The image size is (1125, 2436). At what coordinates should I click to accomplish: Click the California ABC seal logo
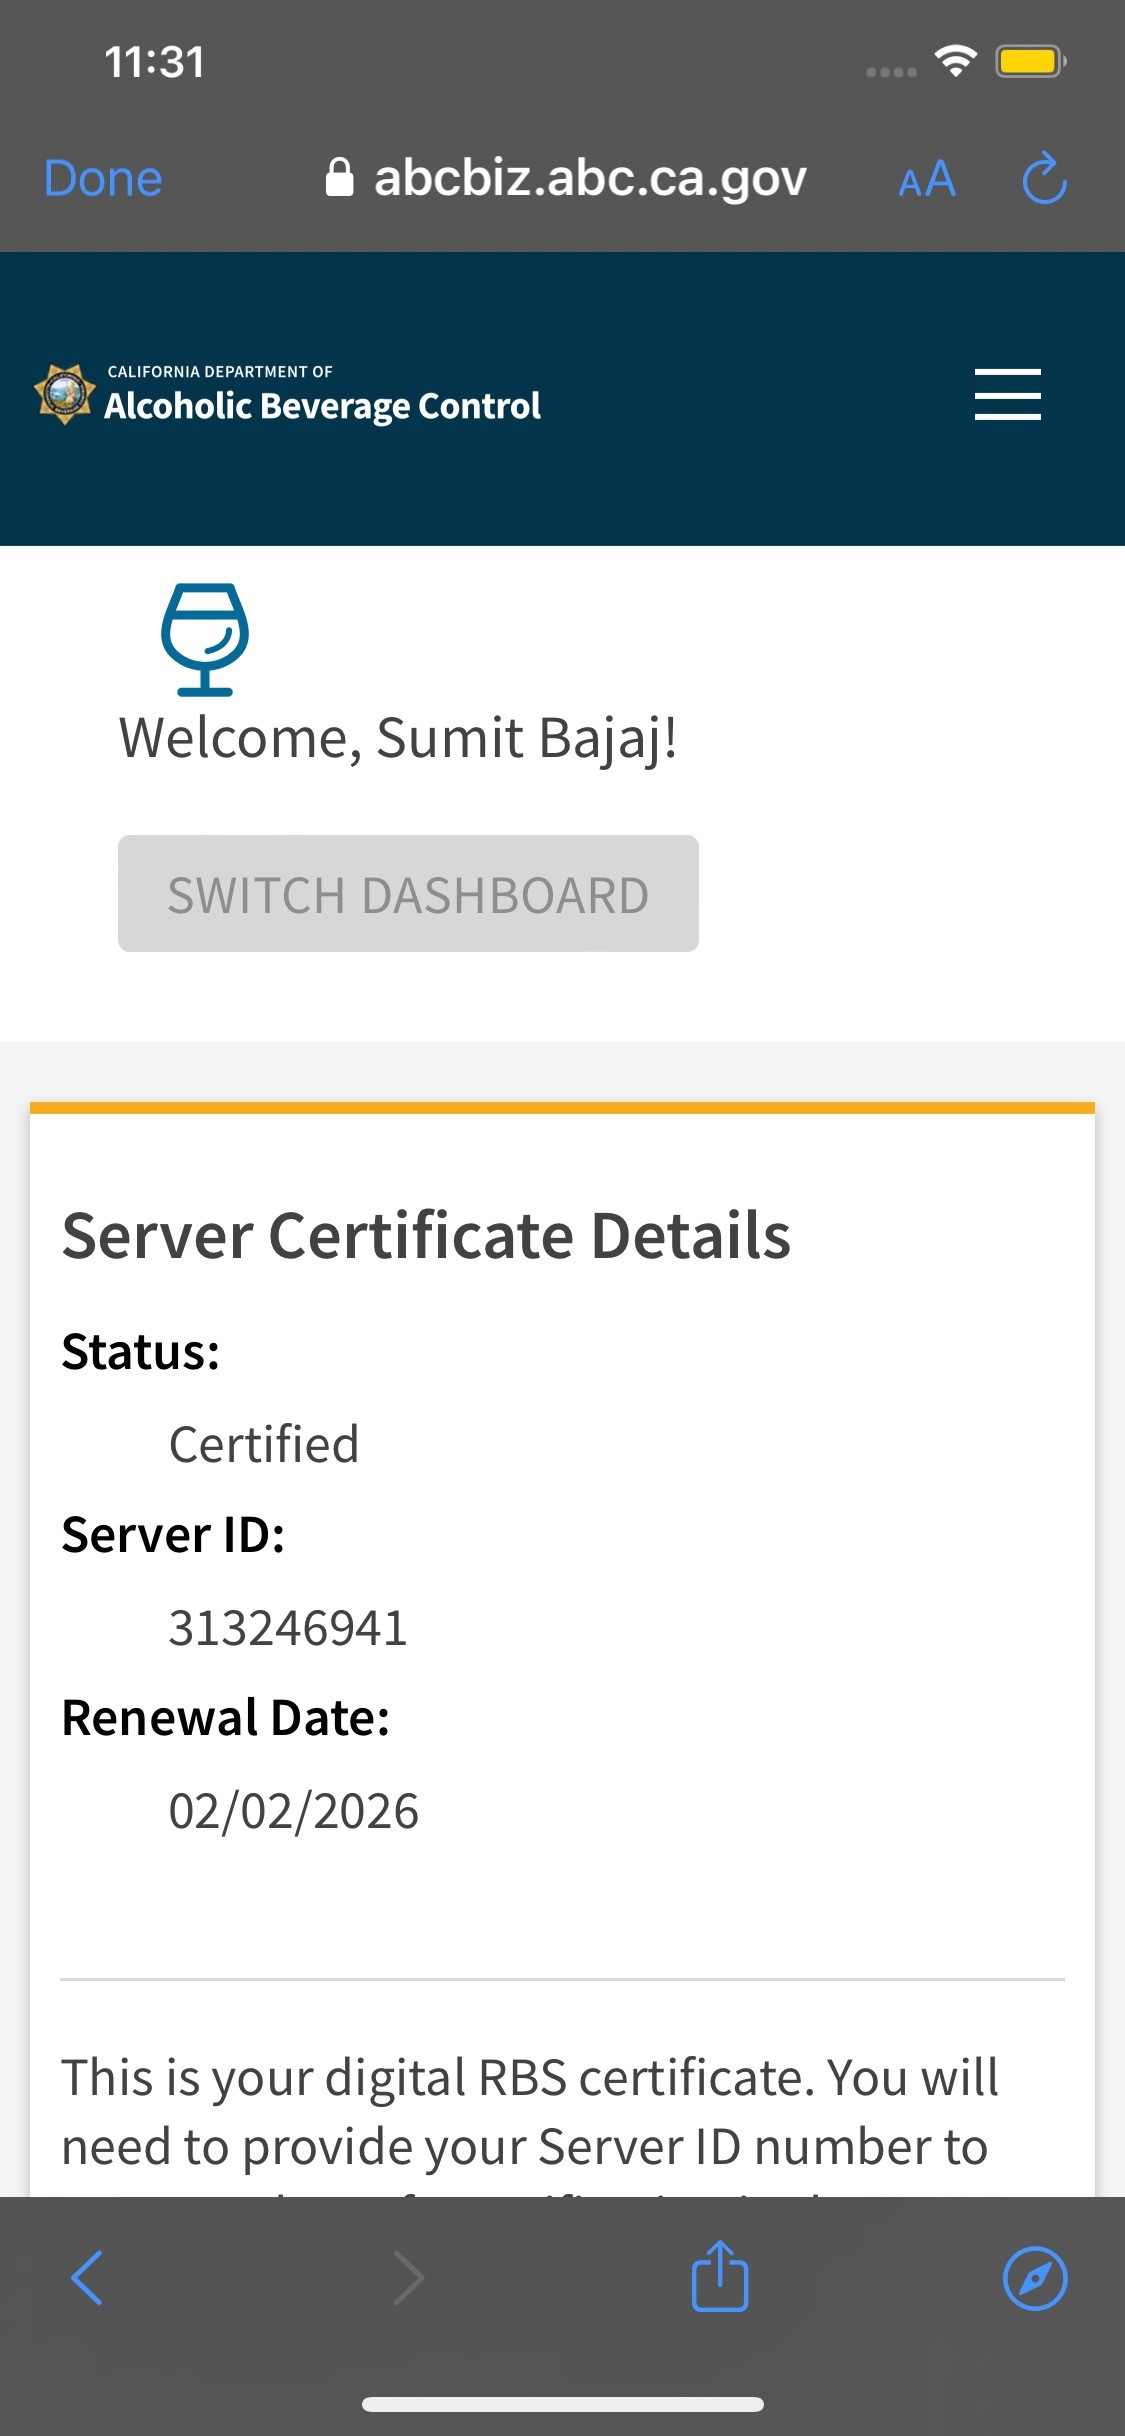[65, 394]
